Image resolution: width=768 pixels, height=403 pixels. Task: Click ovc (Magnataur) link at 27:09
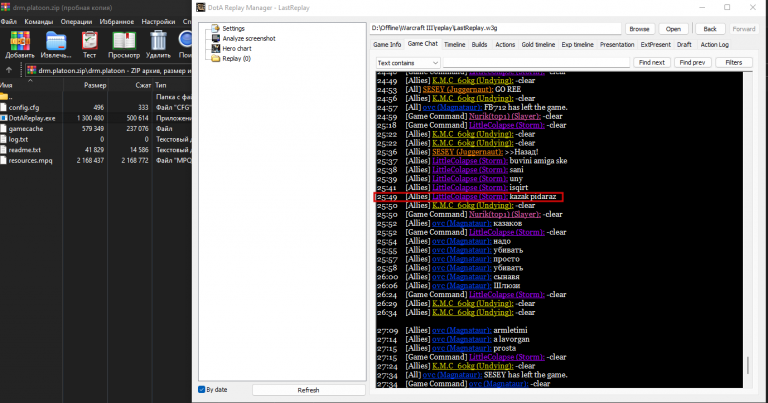tap(461, 331)
